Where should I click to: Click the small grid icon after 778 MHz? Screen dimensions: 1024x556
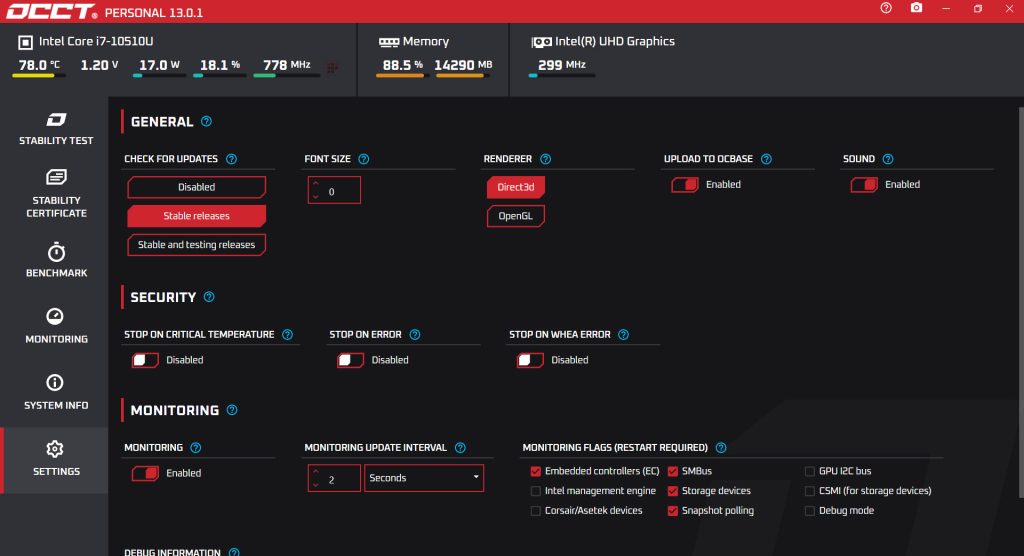tap(332, 67)
